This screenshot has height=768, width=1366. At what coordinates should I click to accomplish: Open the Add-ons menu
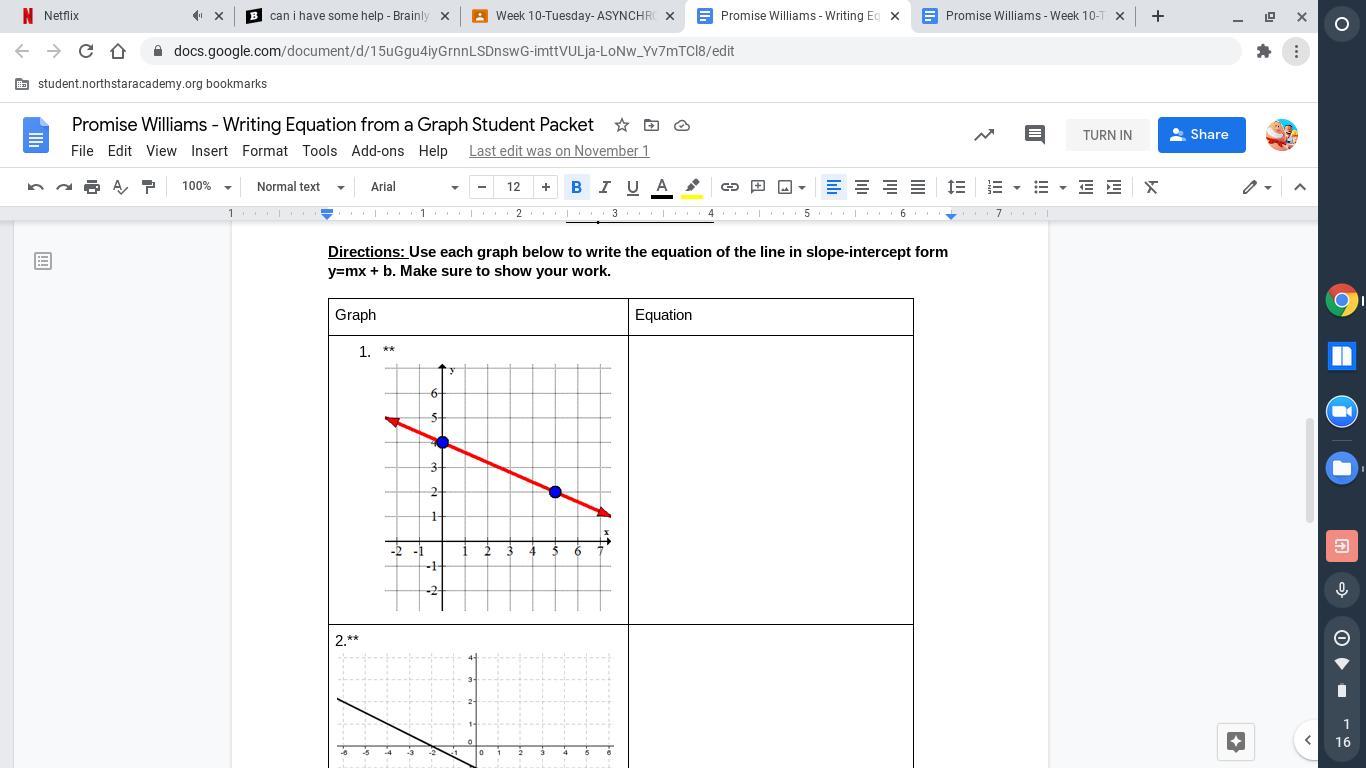[x=378, y=151]
